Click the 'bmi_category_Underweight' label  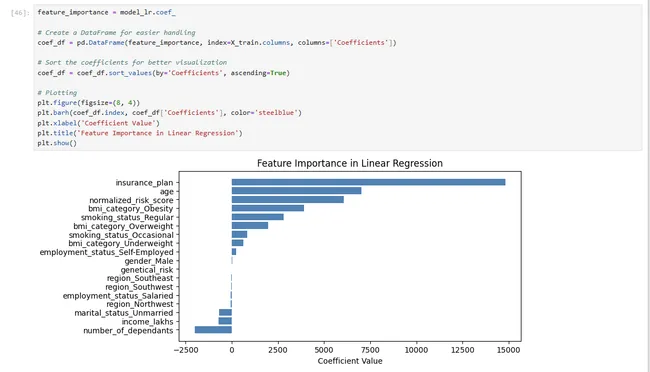(x=121, y=243)
